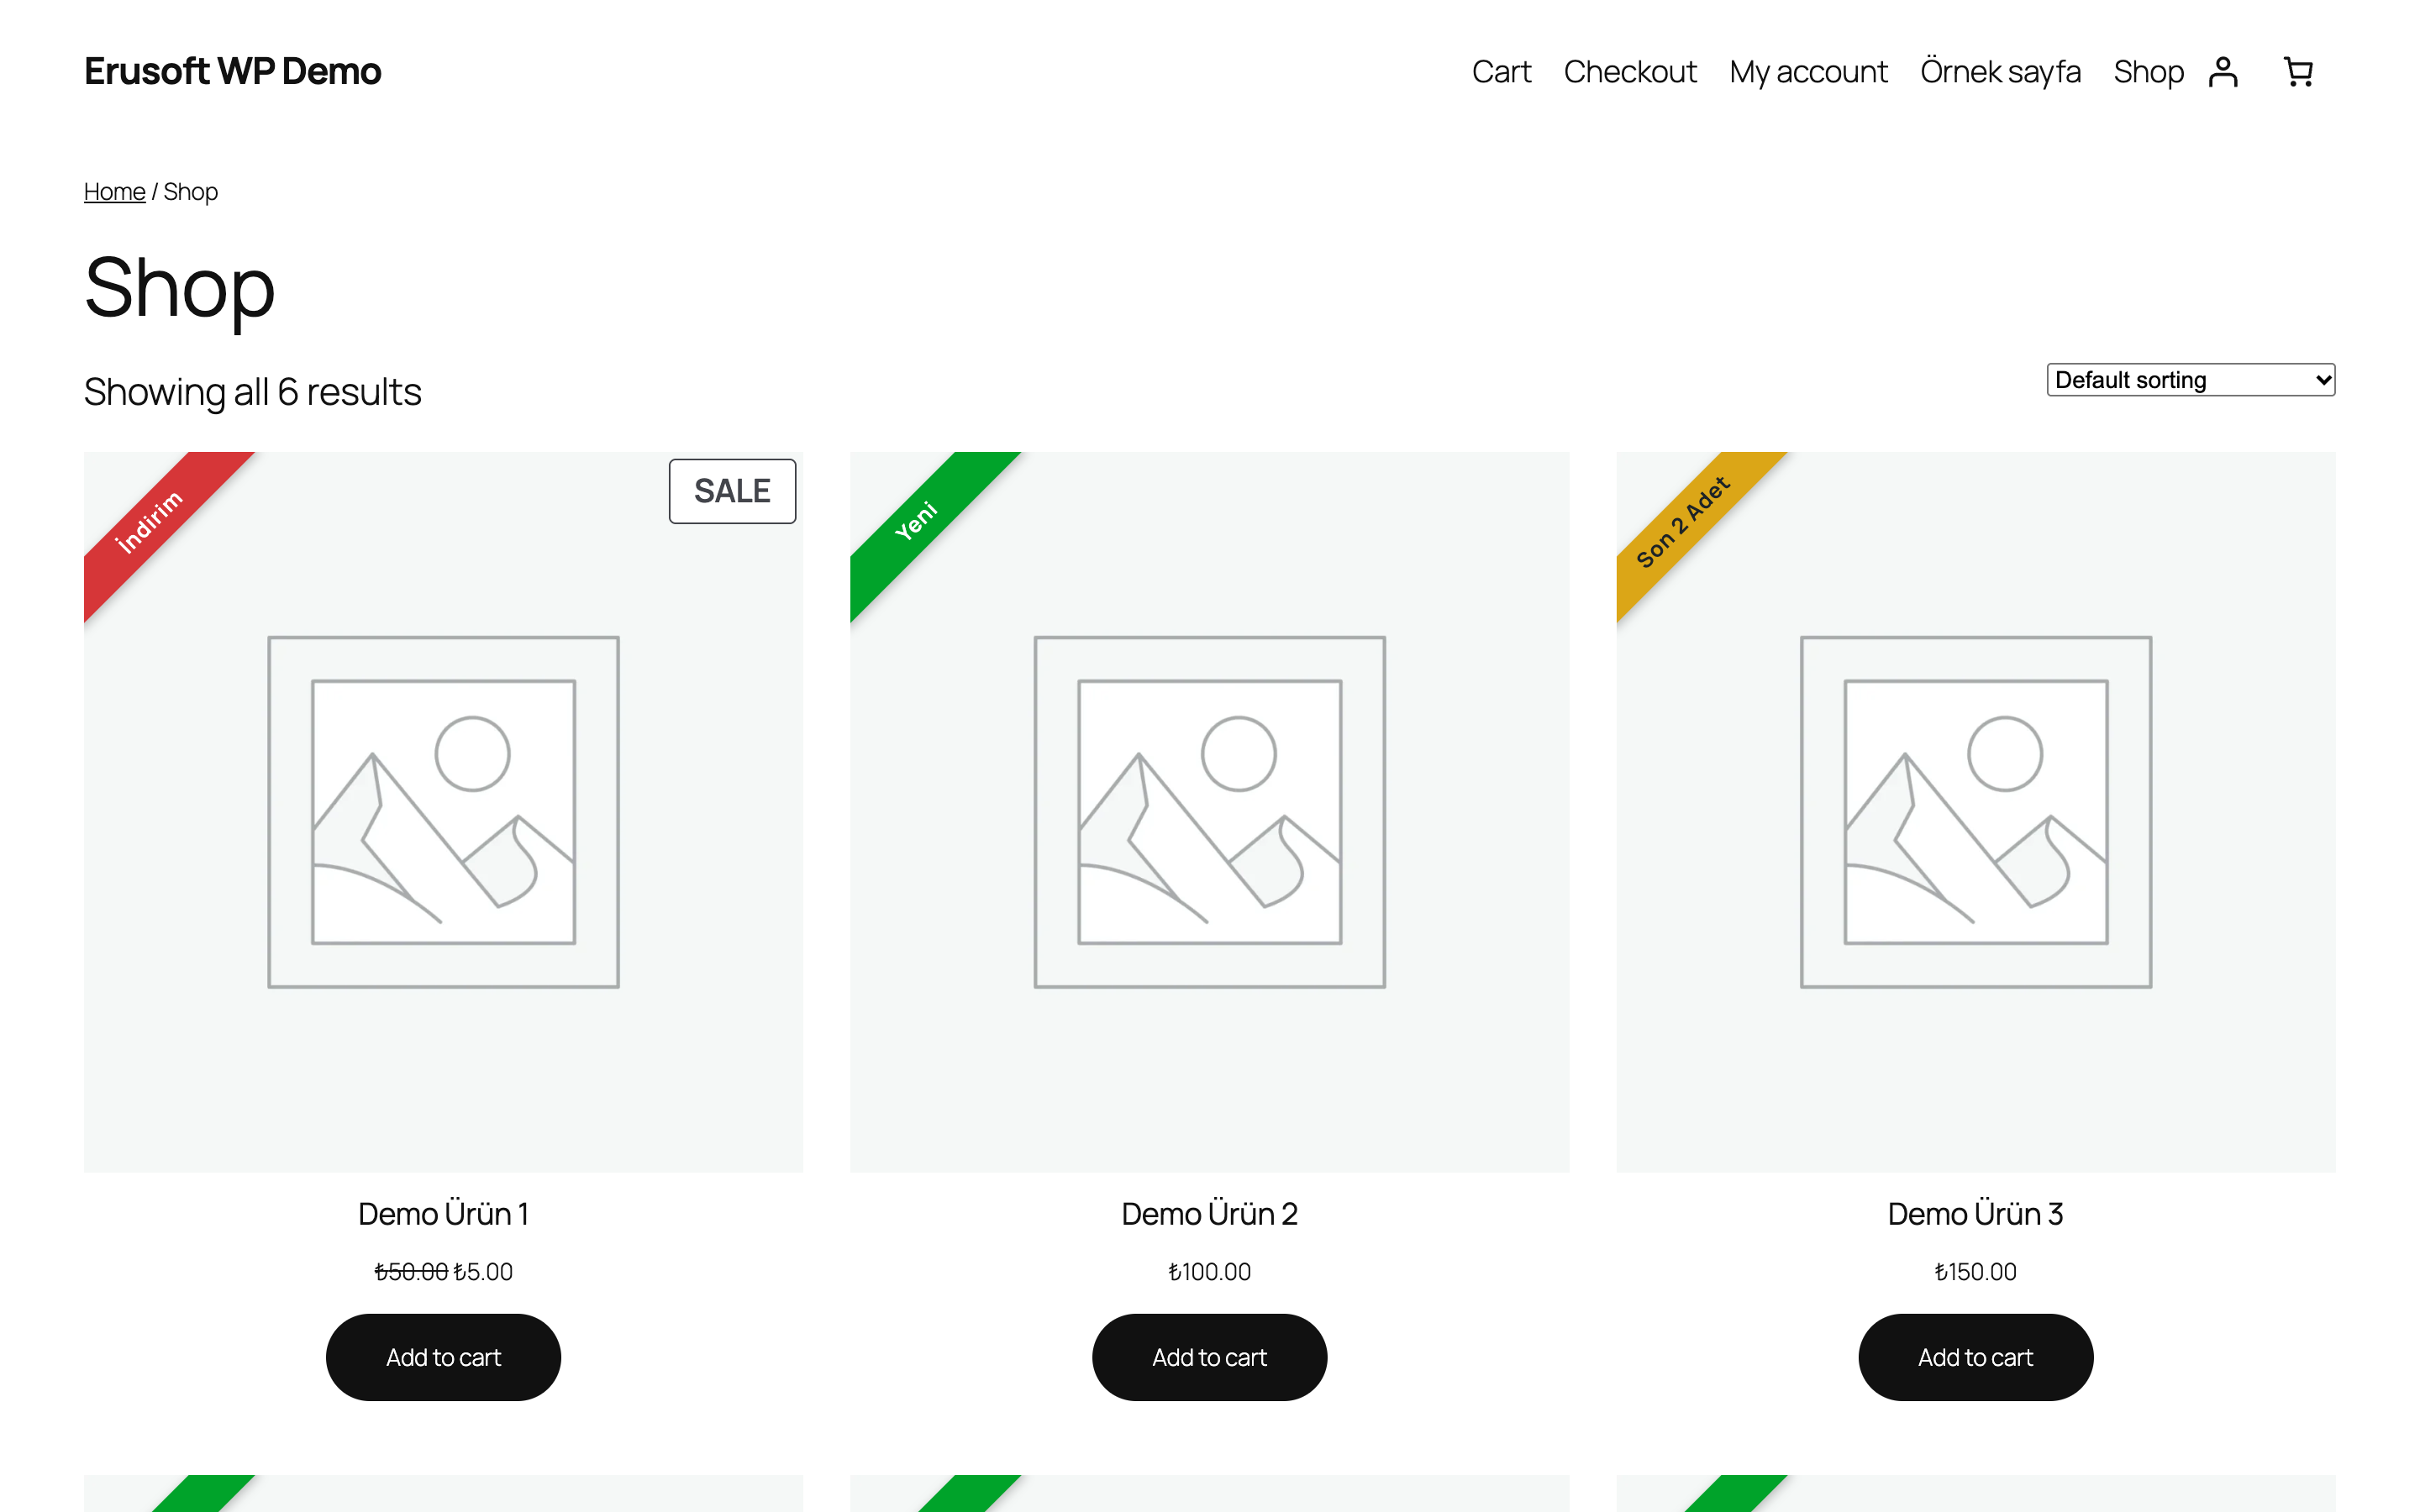Add Demo Ürün 1 to cart
Image resolution: width=2420 pixels, height=1512 pixels.
click(443, 1357)
